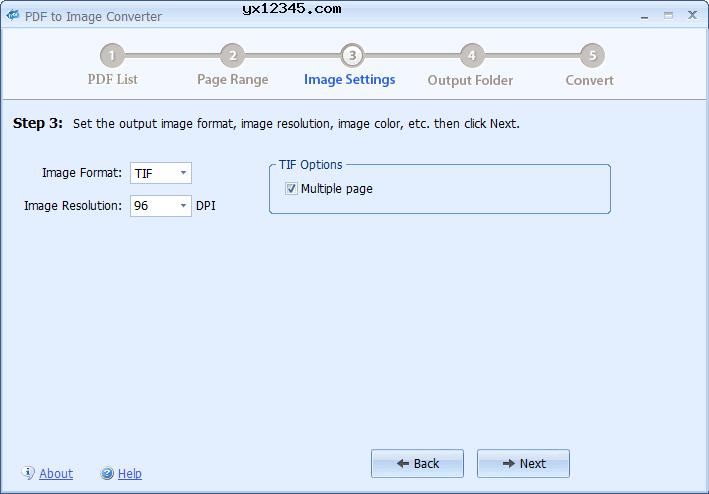Screen dimensions: 709x494
Task: Click the Image Format label
Action: 82,173
